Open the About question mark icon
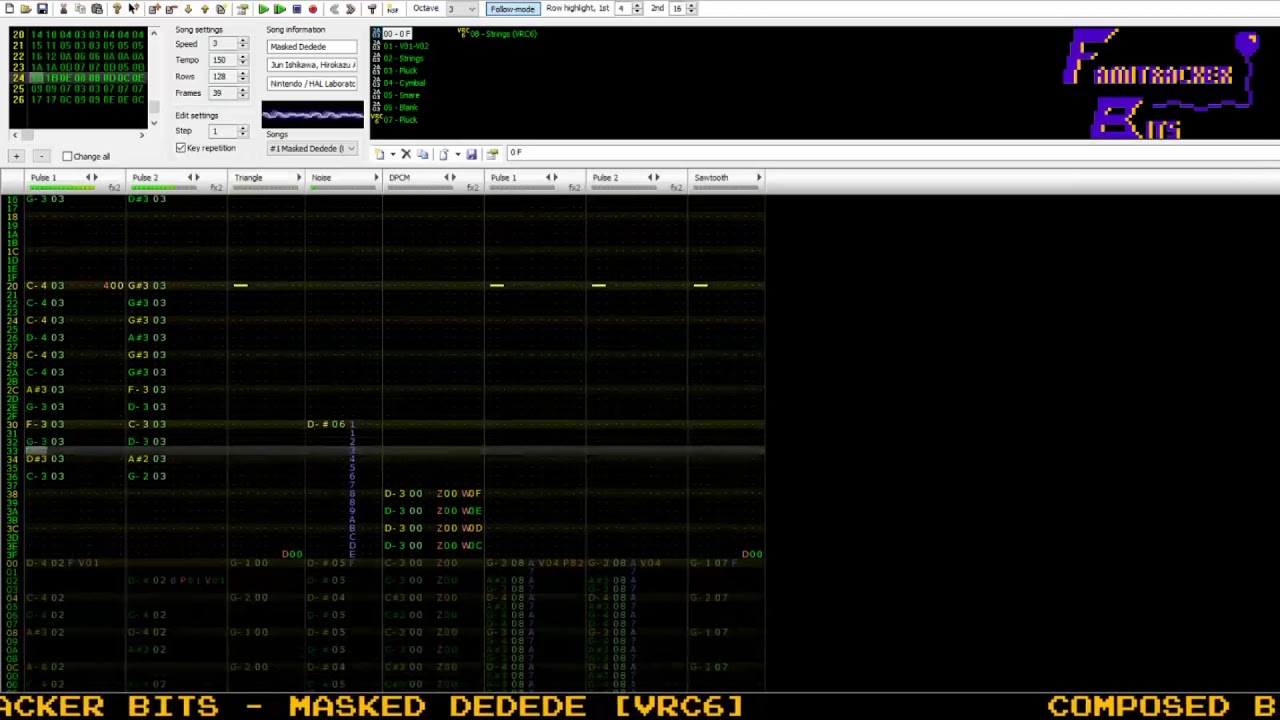 (117, 9)
